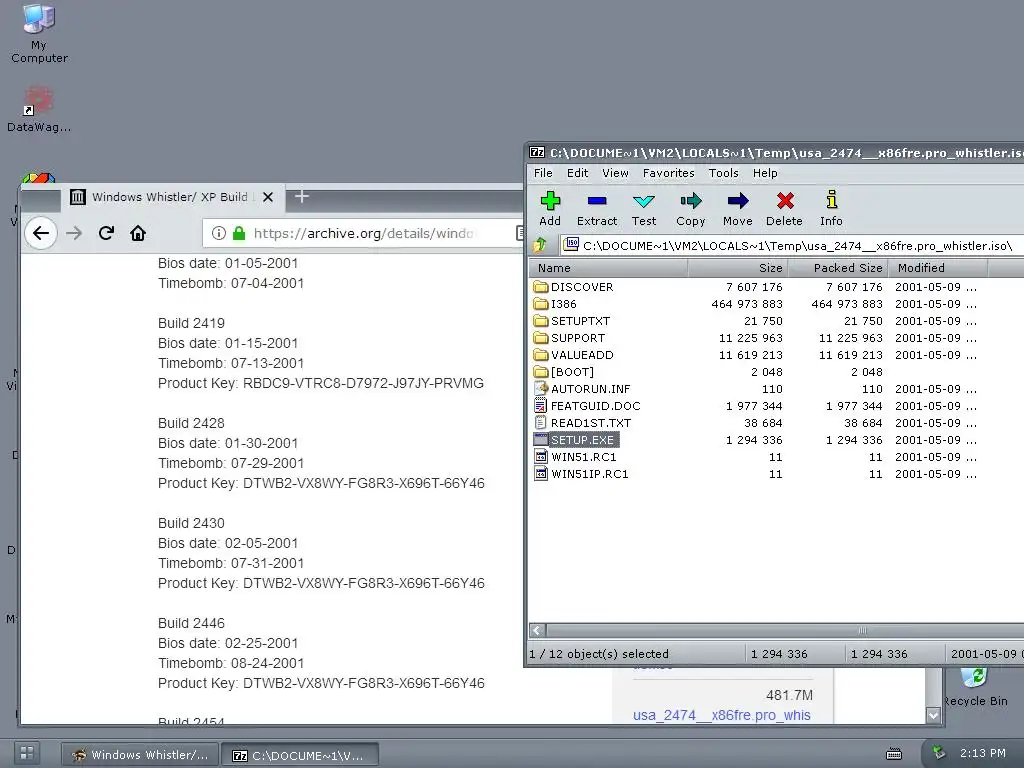Click the browser Home button
The image size is (1024, 768).
tap(138, 233)
